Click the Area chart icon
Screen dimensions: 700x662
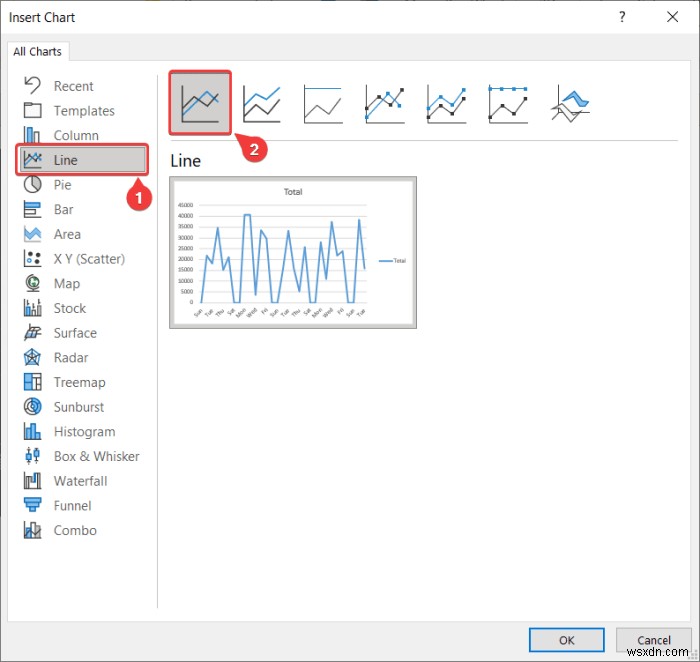[x=33, y=234]
